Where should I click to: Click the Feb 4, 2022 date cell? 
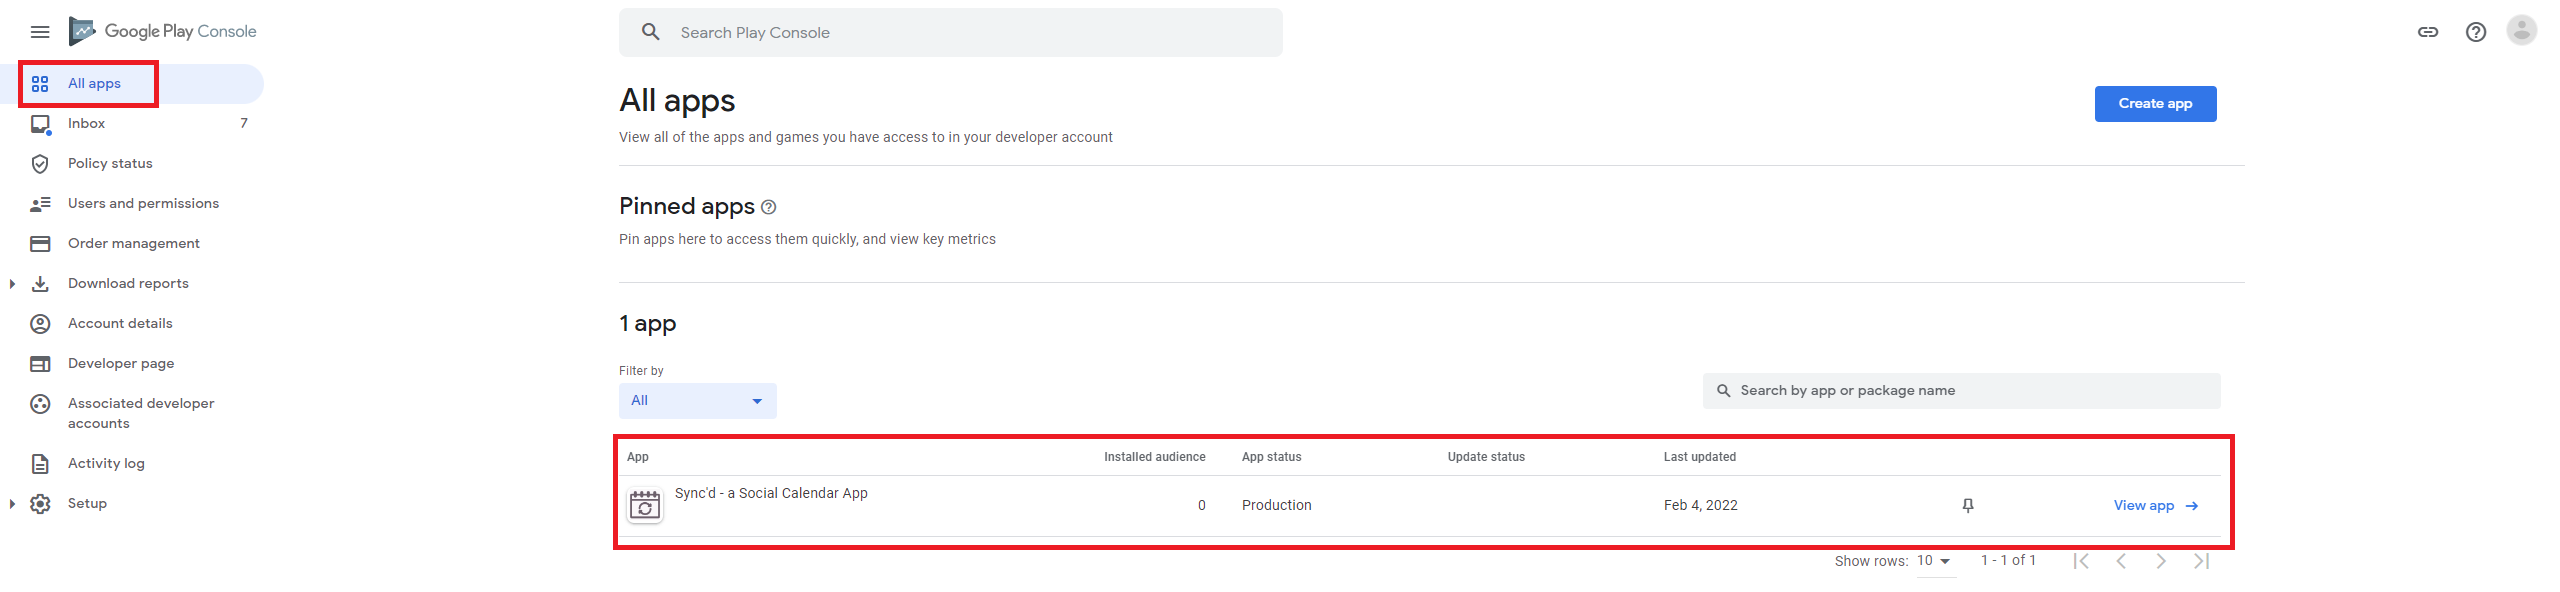[x=1701, y=506]
